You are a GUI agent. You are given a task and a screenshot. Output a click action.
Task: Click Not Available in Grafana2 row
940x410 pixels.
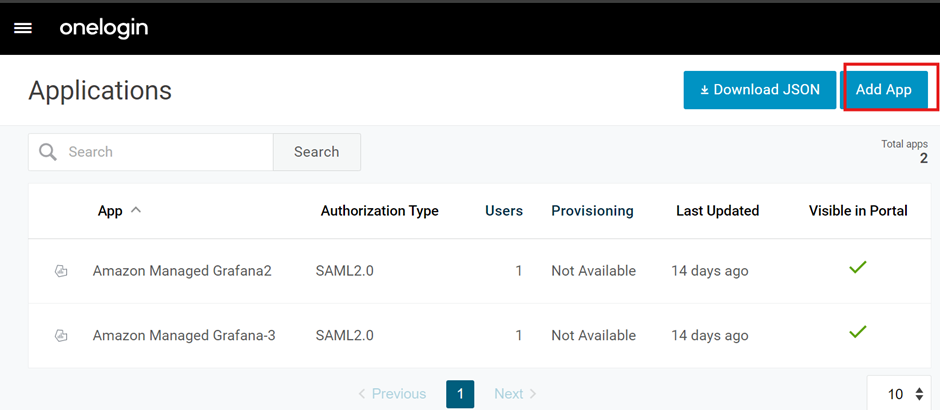coord(593,271)
